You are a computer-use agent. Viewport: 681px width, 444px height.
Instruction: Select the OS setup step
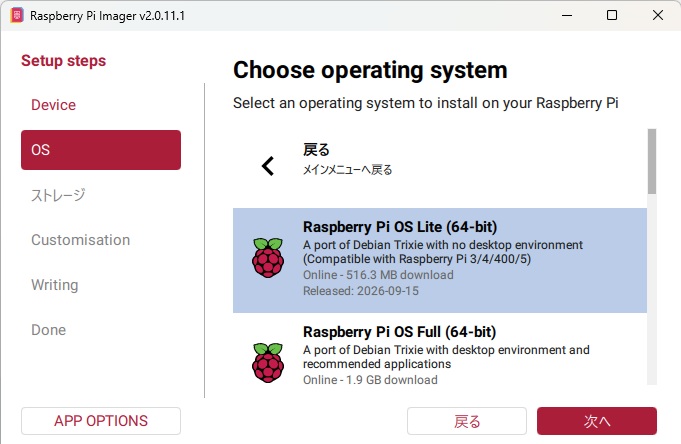(101, 150)
